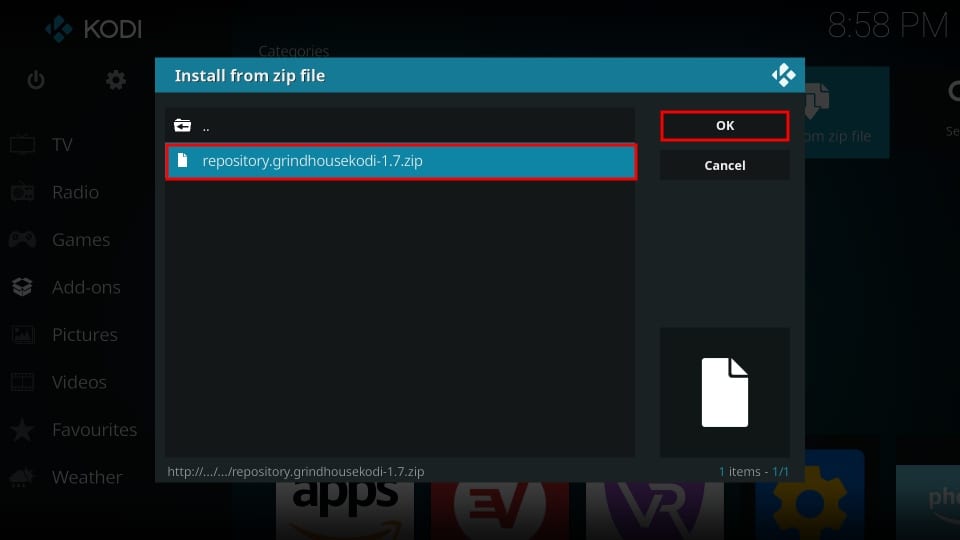Open Radio menu item
The width and height of the screenshot is (960, 540).
(x=75, y=192)
